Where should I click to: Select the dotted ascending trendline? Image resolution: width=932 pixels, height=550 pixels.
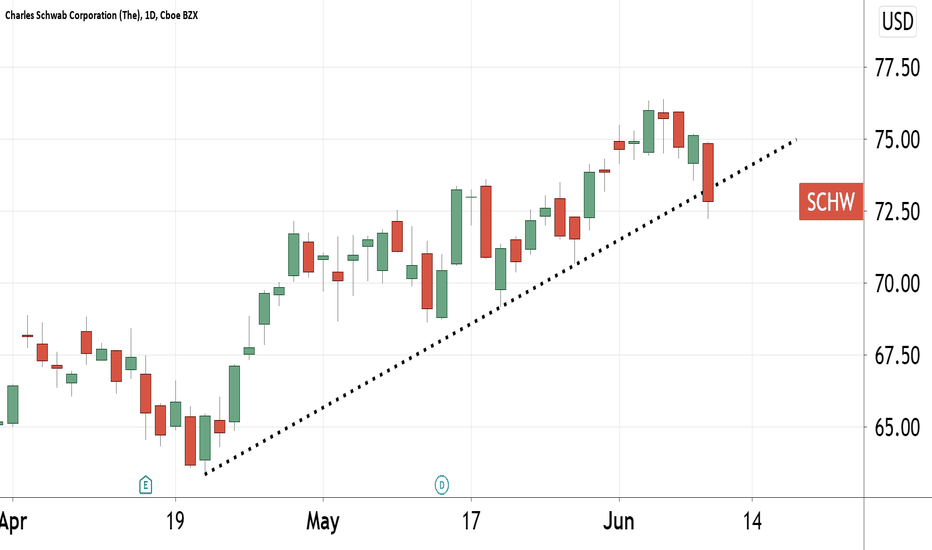click(x=500, y=307)
